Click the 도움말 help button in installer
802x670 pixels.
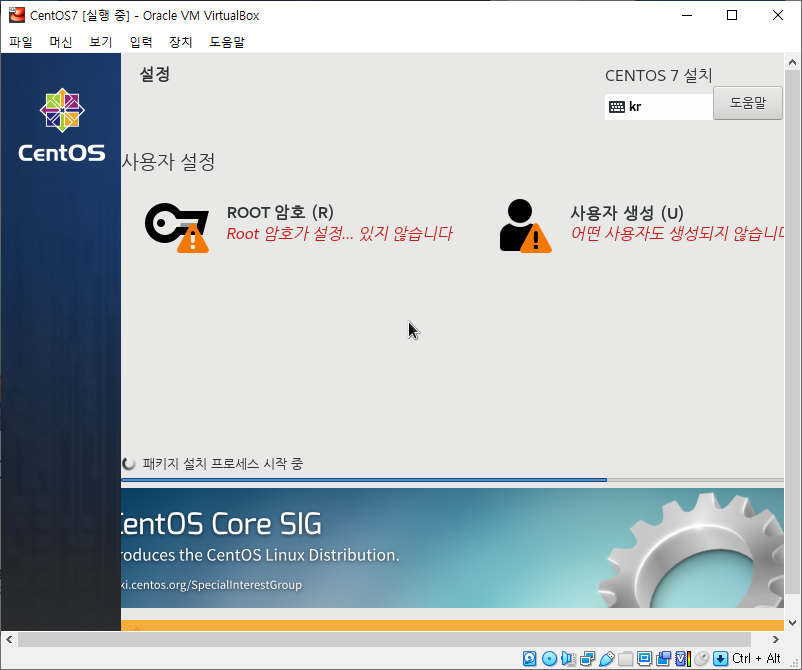(748, 103)
